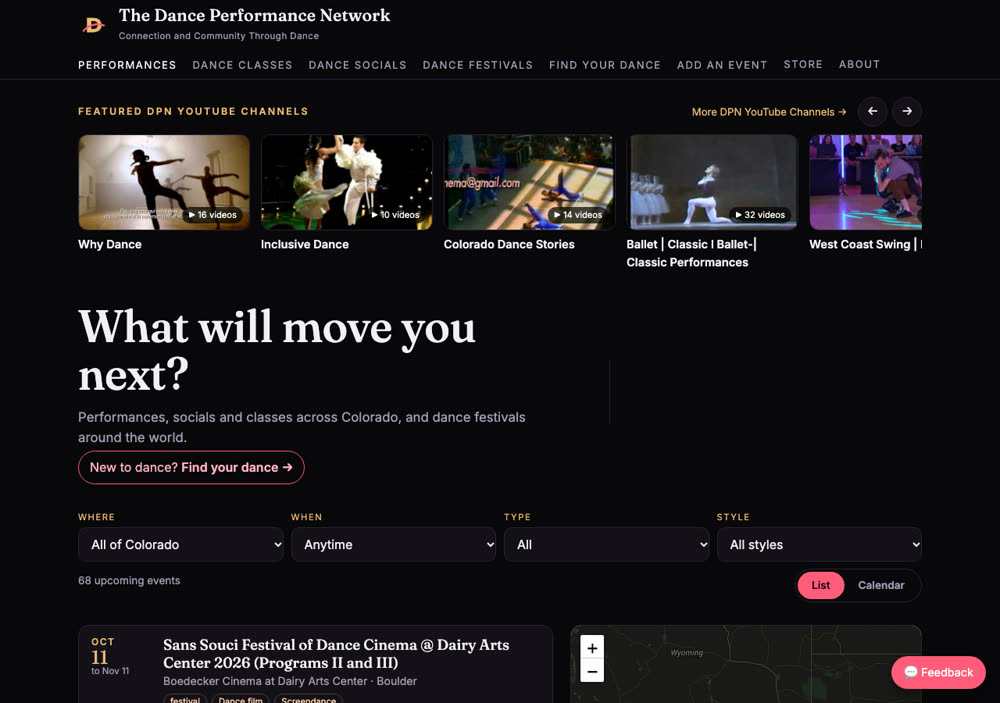Click the Why Dance channel title
1000x703 pixels.
click(110, 244)
